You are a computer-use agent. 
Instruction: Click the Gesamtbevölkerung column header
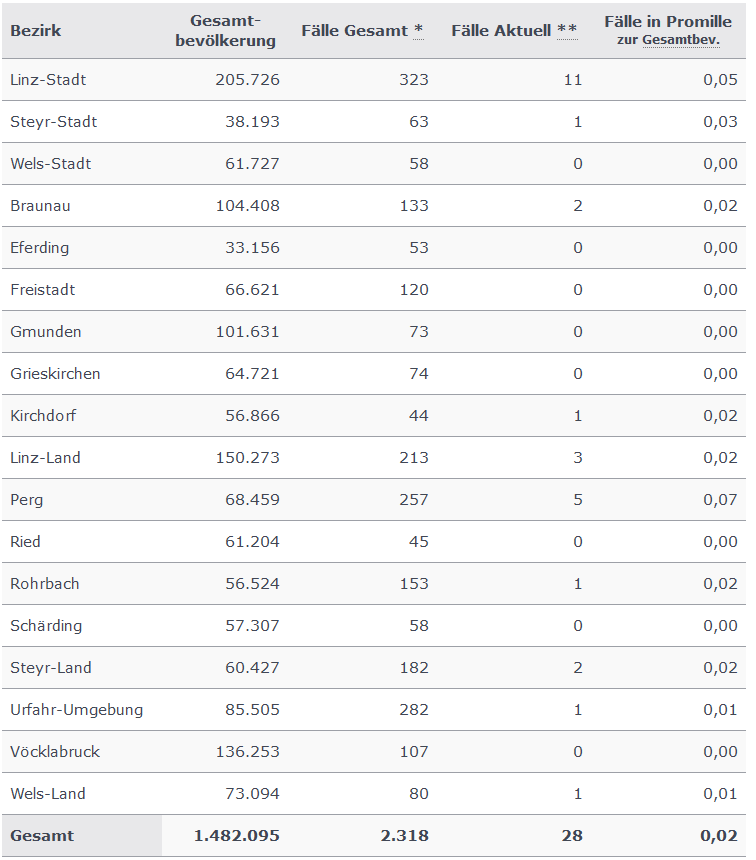pyautogui.click(x=225, y=31)
